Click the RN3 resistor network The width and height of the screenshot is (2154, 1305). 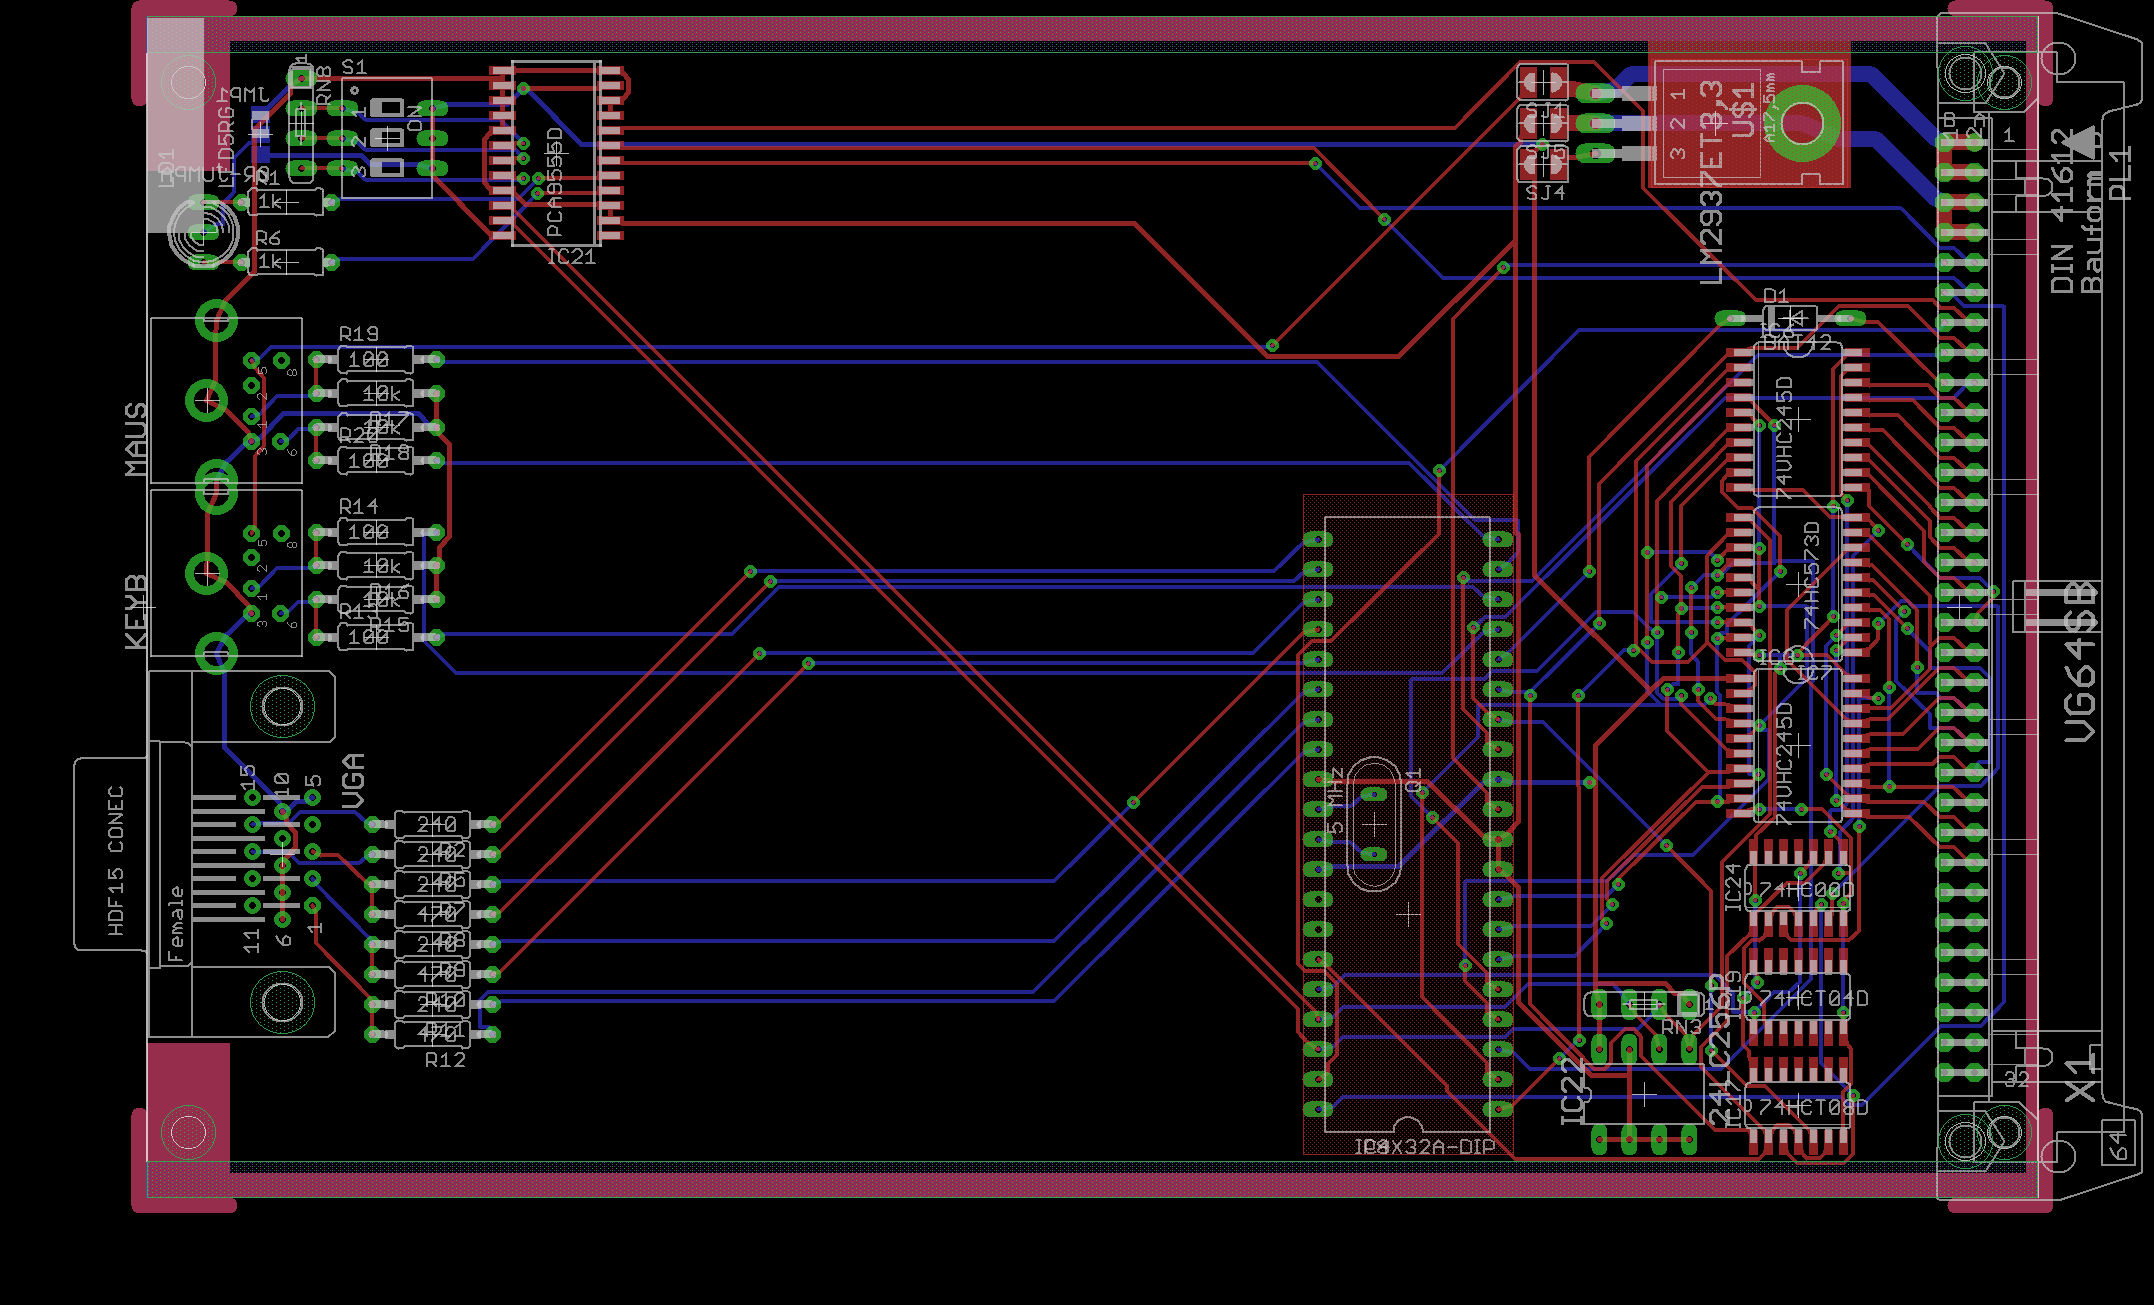point(1644,1003)
